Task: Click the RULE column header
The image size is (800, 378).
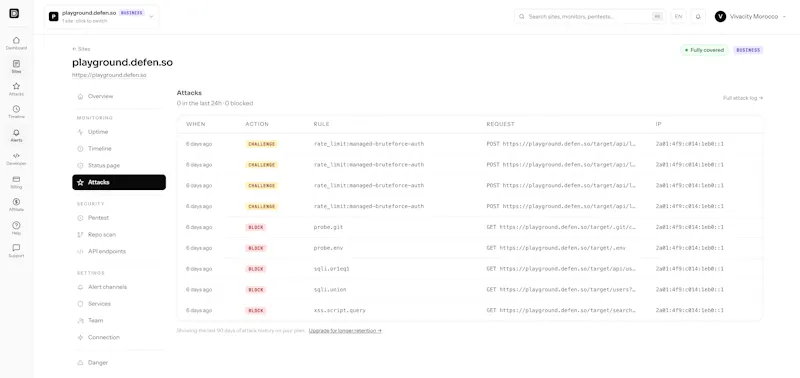Action: click(x=321, y=124)
